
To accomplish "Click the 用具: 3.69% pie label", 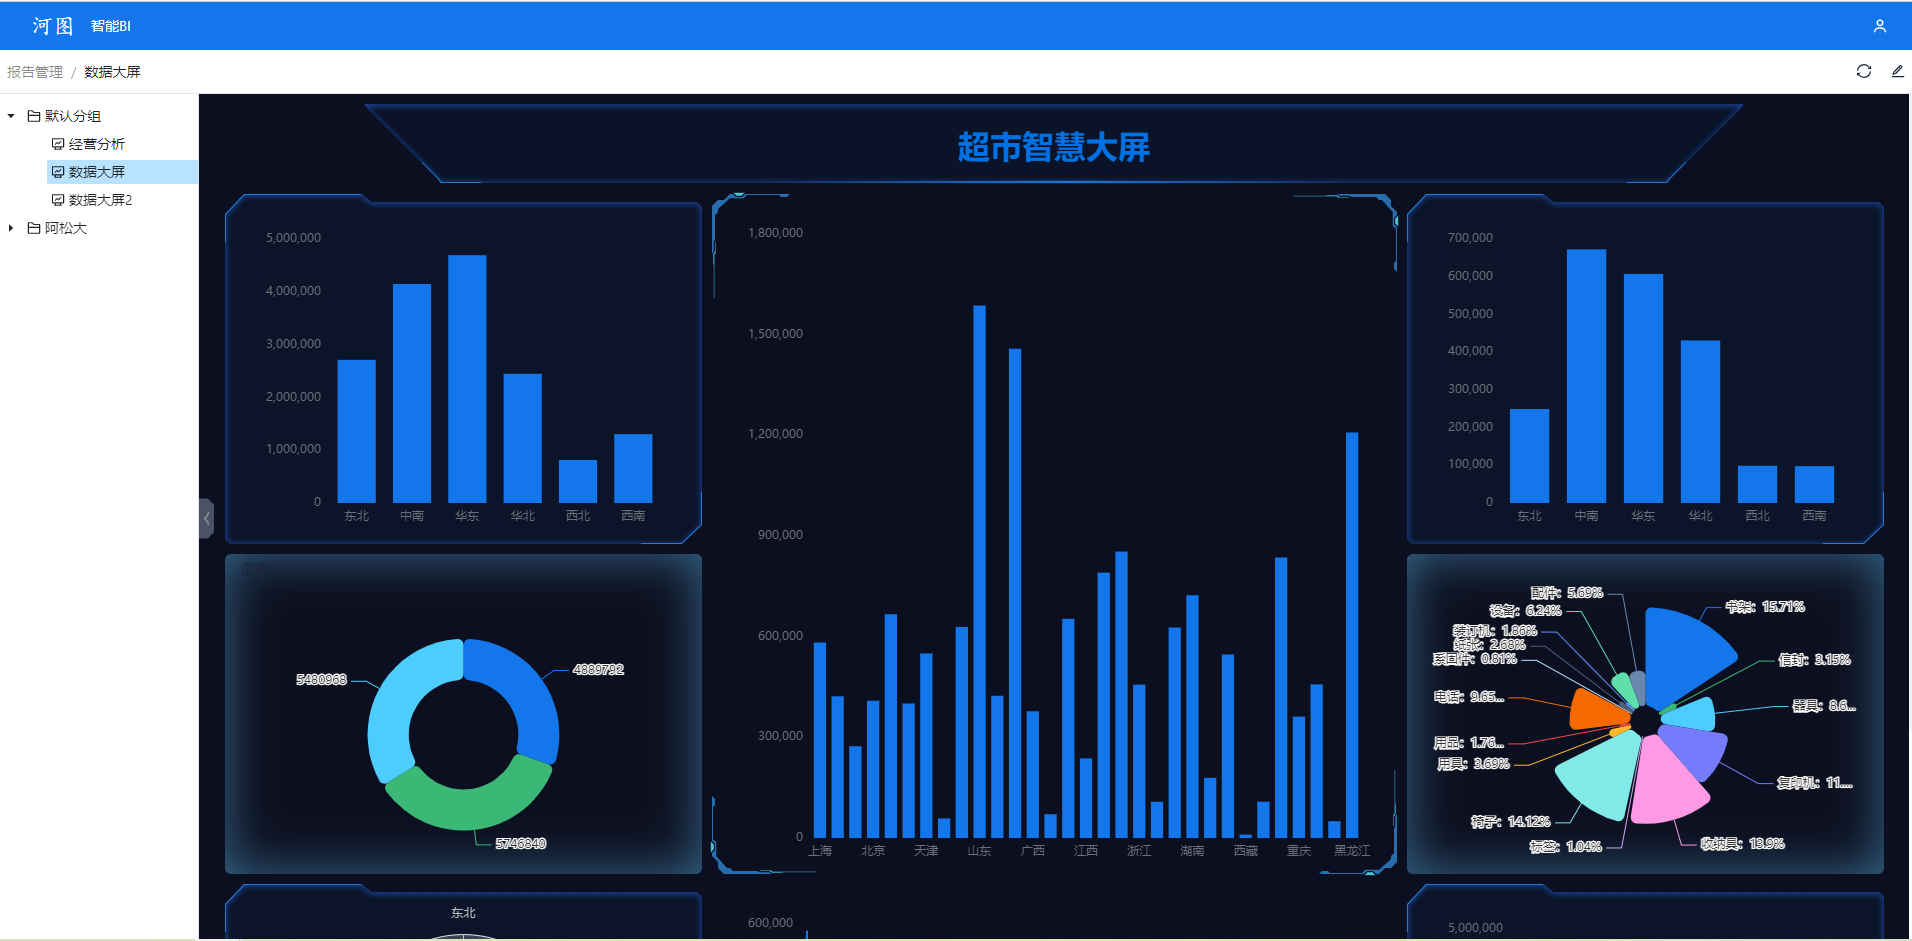I will tap(1473, 764).
